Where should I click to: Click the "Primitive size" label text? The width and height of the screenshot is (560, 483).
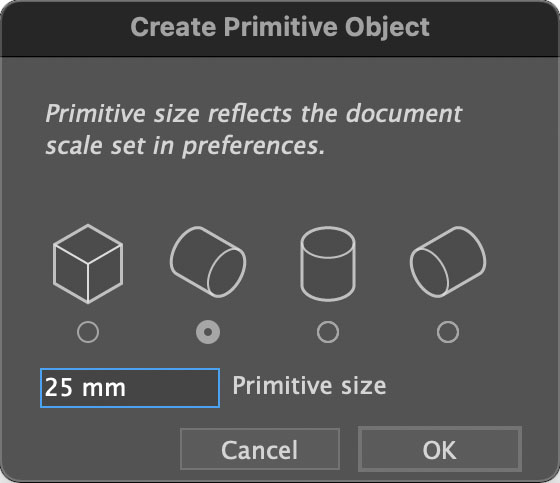pos(309,386)
